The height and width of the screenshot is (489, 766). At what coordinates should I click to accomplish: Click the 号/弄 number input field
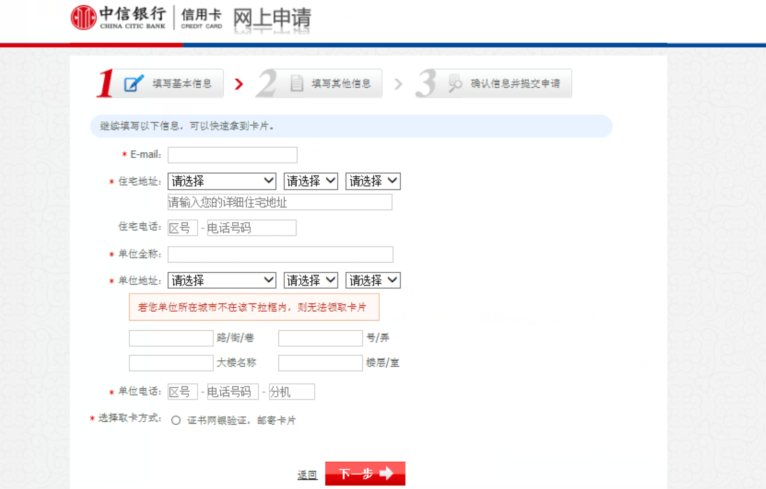[x=320, y=338]
